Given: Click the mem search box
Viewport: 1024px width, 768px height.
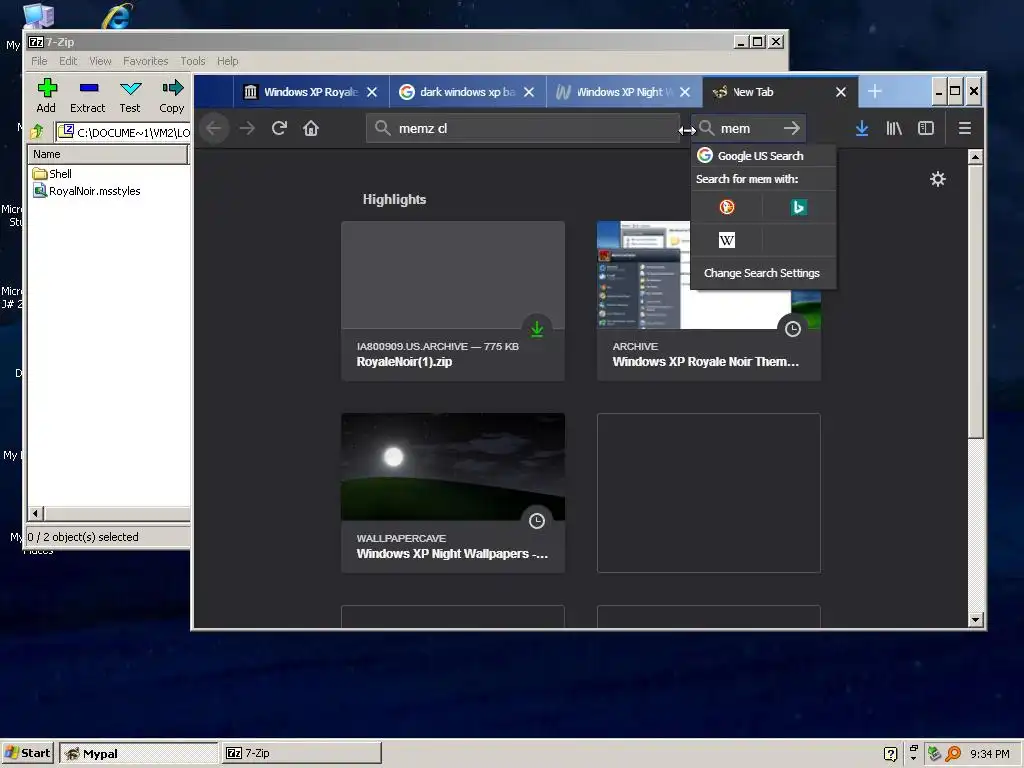Looking at the screenshot, I should pos(748,128).
